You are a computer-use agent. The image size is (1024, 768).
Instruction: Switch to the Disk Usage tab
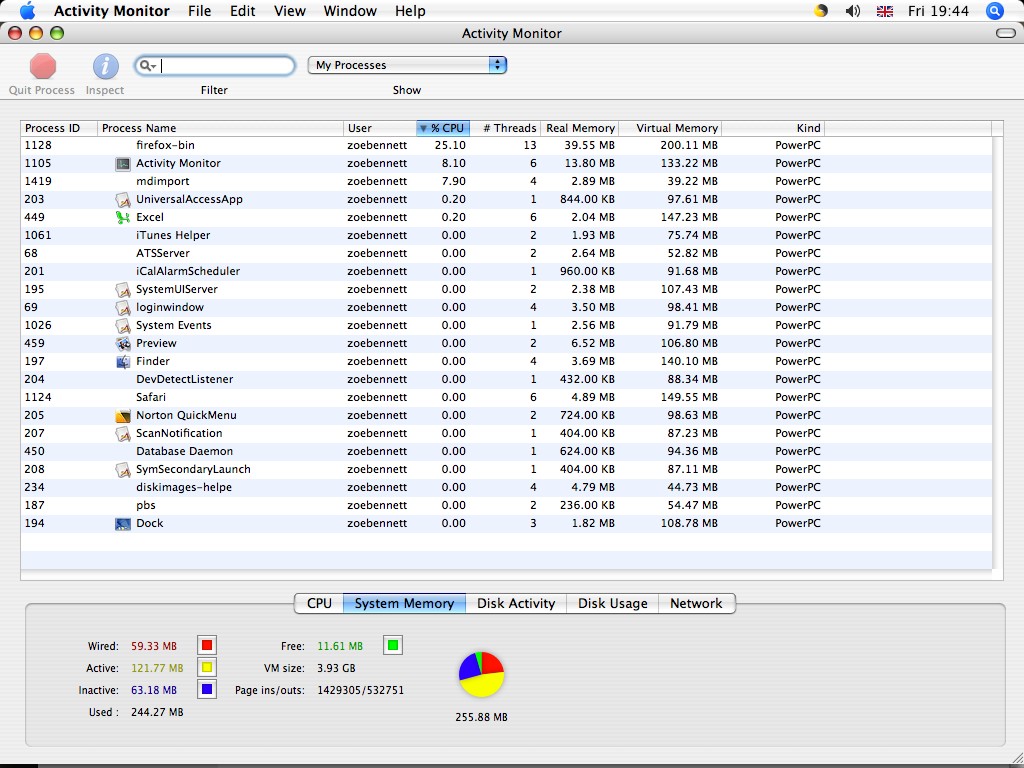[613, 603]
